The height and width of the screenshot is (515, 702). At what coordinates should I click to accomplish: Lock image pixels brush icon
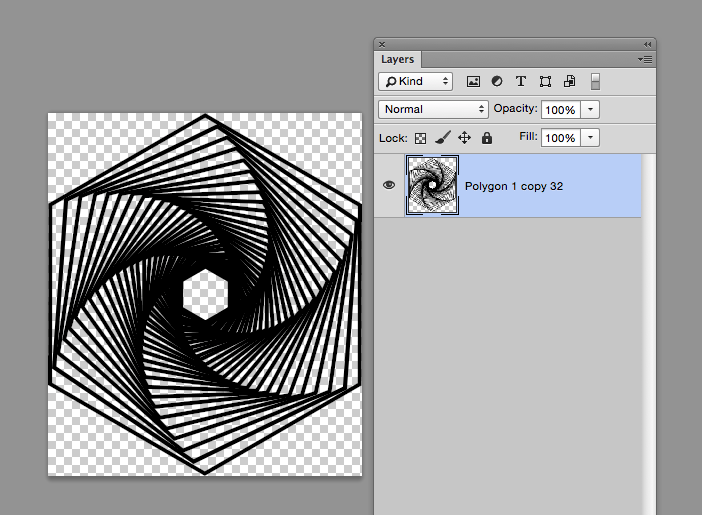pyautogui.click(x=442, y=138)
